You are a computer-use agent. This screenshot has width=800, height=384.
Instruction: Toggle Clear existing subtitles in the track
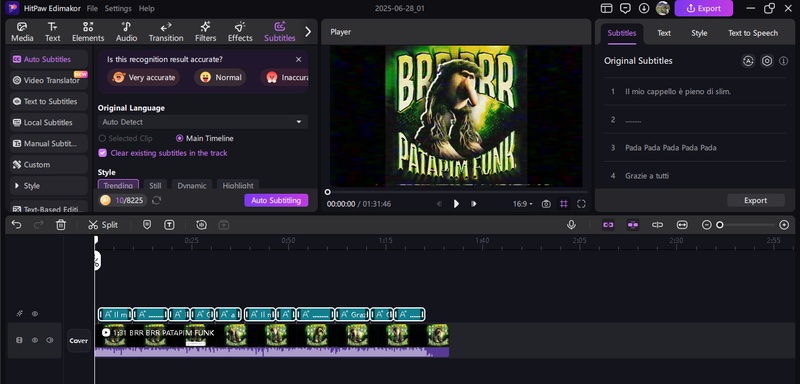click(x=163, y=153)
